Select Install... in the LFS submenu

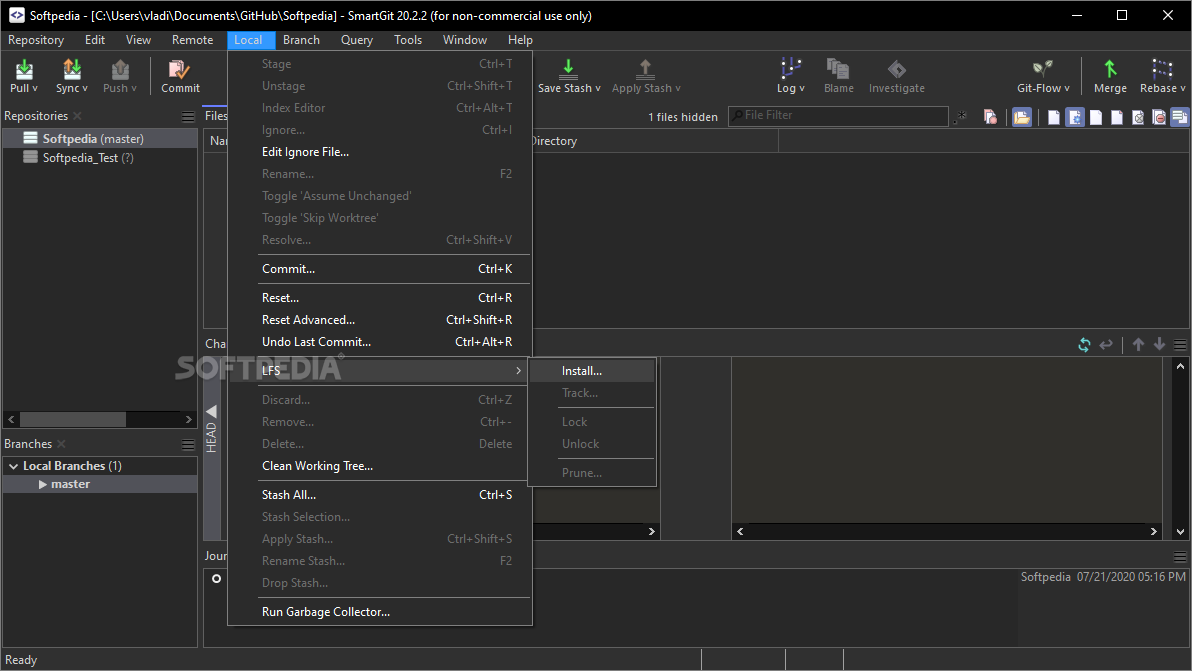[x=592, y=371]
